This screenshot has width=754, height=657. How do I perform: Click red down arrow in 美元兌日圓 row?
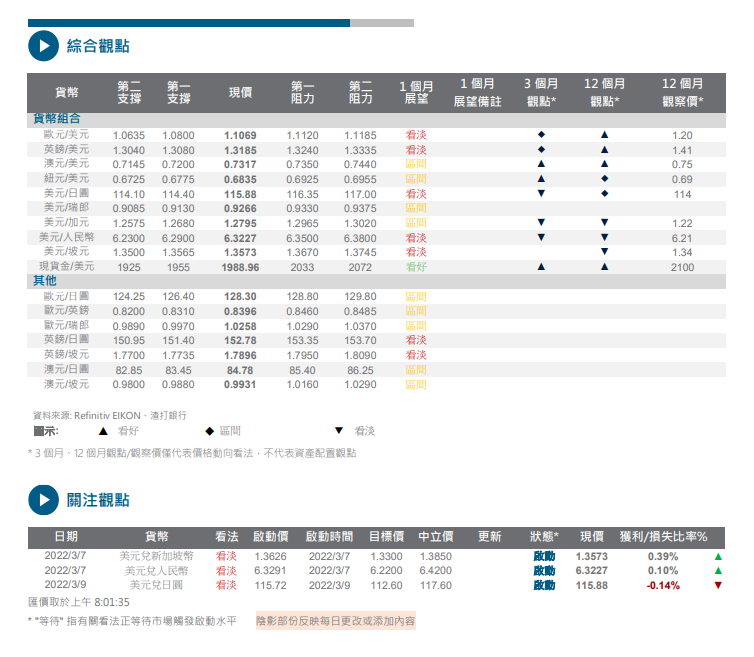[x=718, y=585]
